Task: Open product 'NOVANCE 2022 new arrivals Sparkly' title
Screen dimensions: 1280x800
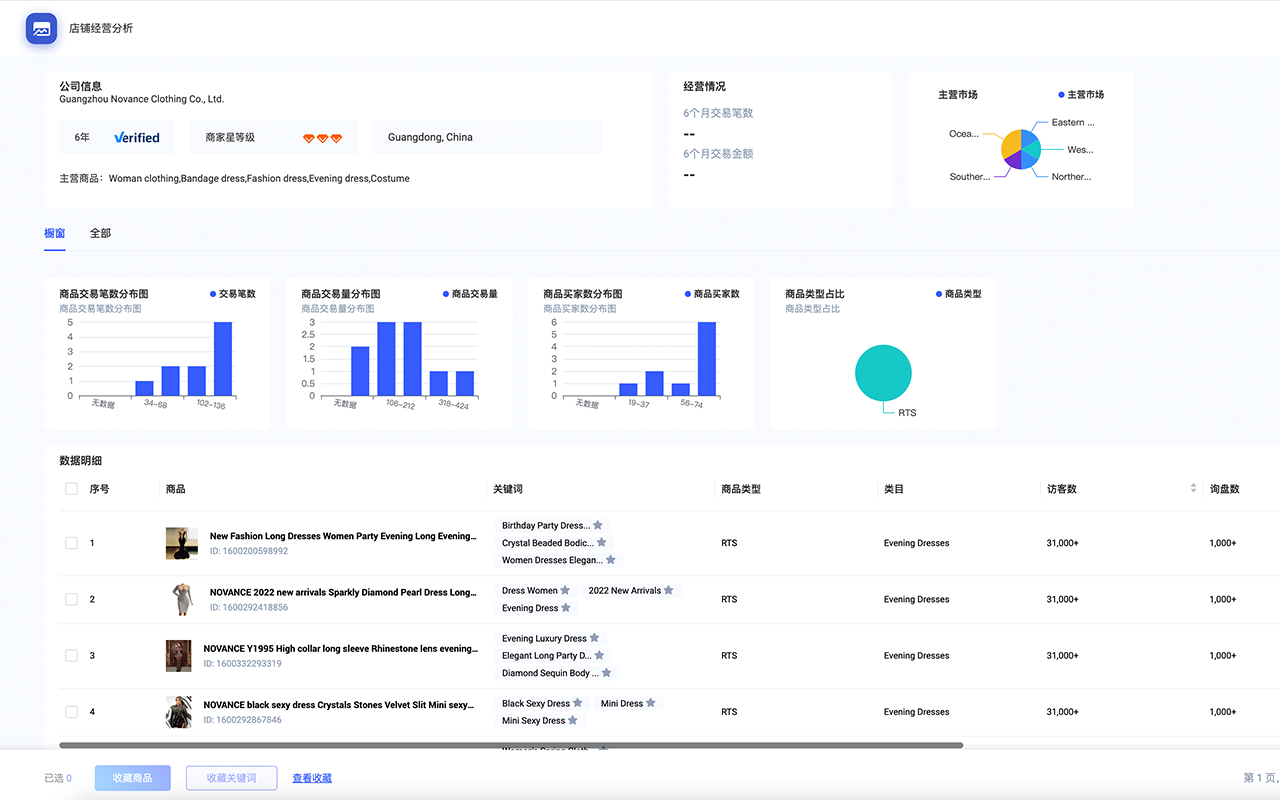Action: (x=343, y=592)
